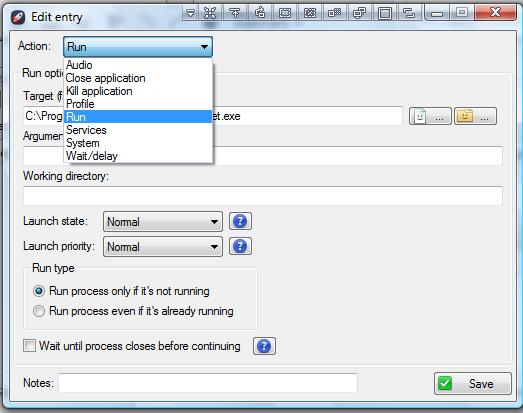Screen dimensions: 523x413
Task: Open the Launch state dropdown
Action: [x=163, y=222]
